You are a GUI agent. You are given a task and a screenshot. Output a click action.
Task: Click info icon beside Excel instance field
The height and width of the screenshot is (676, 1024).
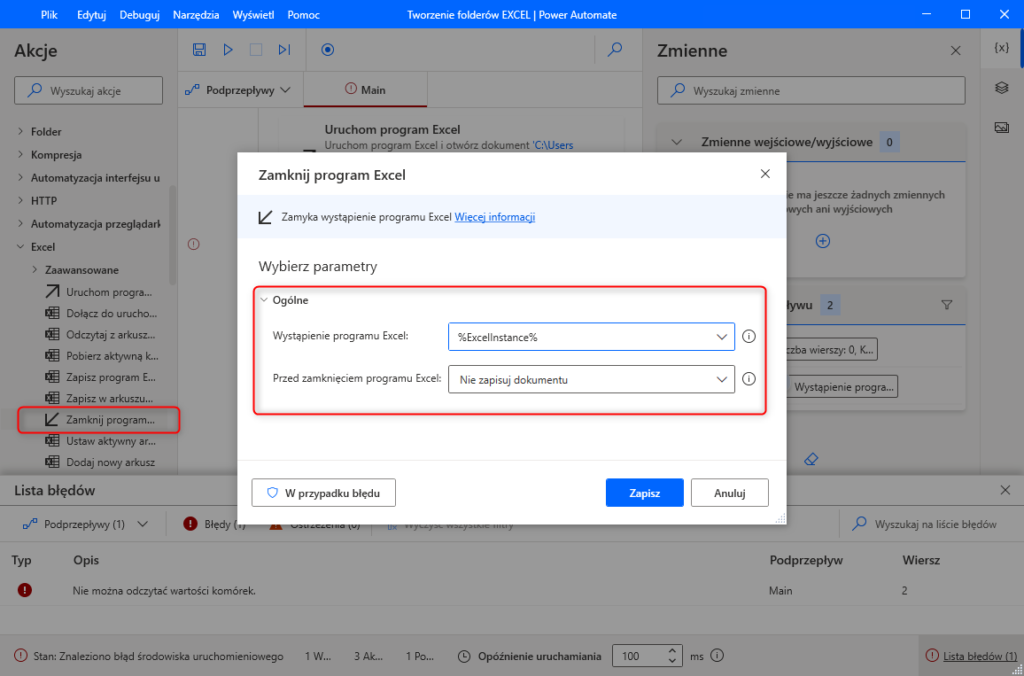[x=749, y=337]
